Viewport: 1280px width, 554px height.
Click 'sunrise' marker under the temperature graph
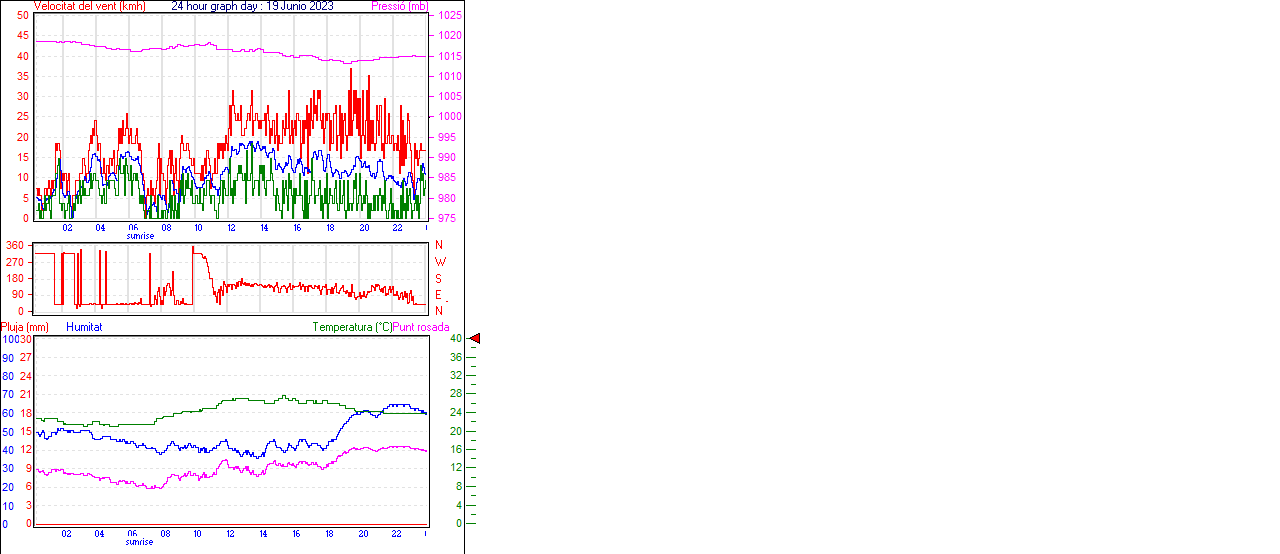[140, 542]
